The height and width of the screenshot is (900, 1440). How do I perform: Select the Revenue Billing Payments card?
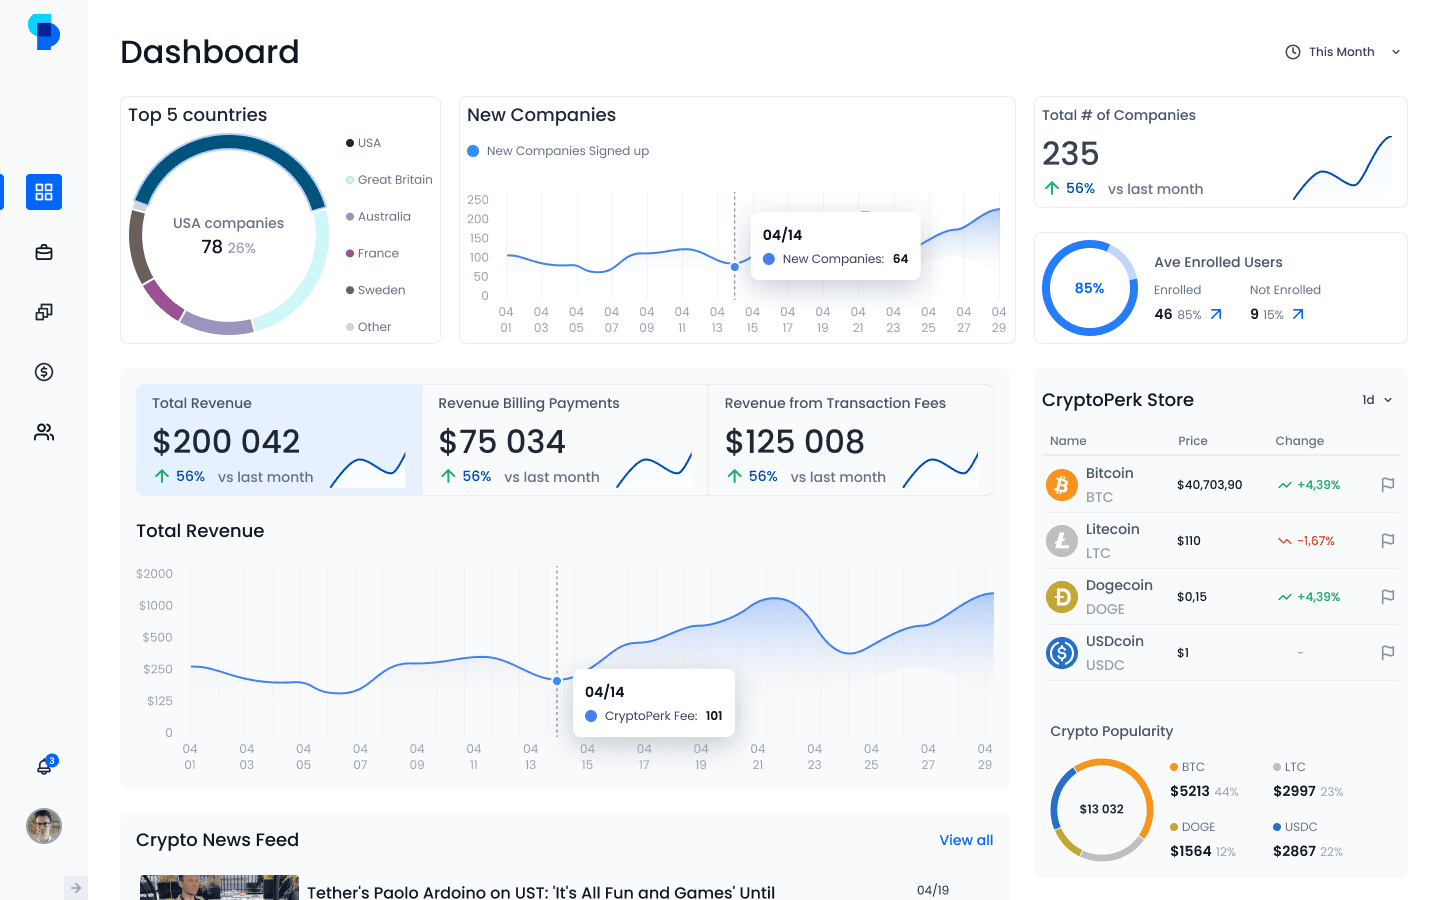click(x=565, y=440)
